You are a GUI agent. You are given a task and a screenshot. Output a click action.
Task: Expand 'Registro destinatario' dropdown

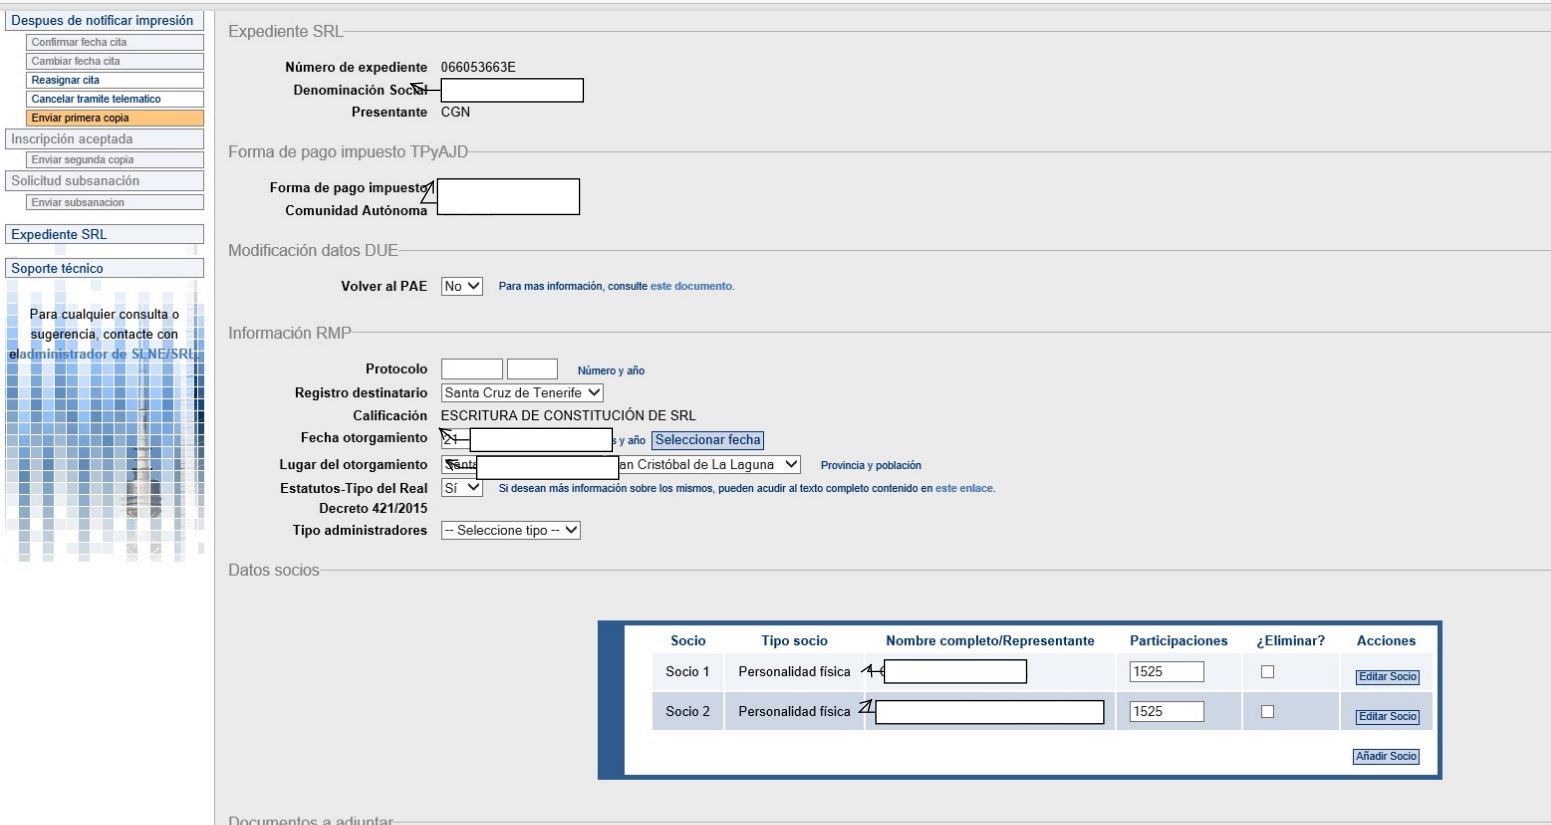pos(522,393)
